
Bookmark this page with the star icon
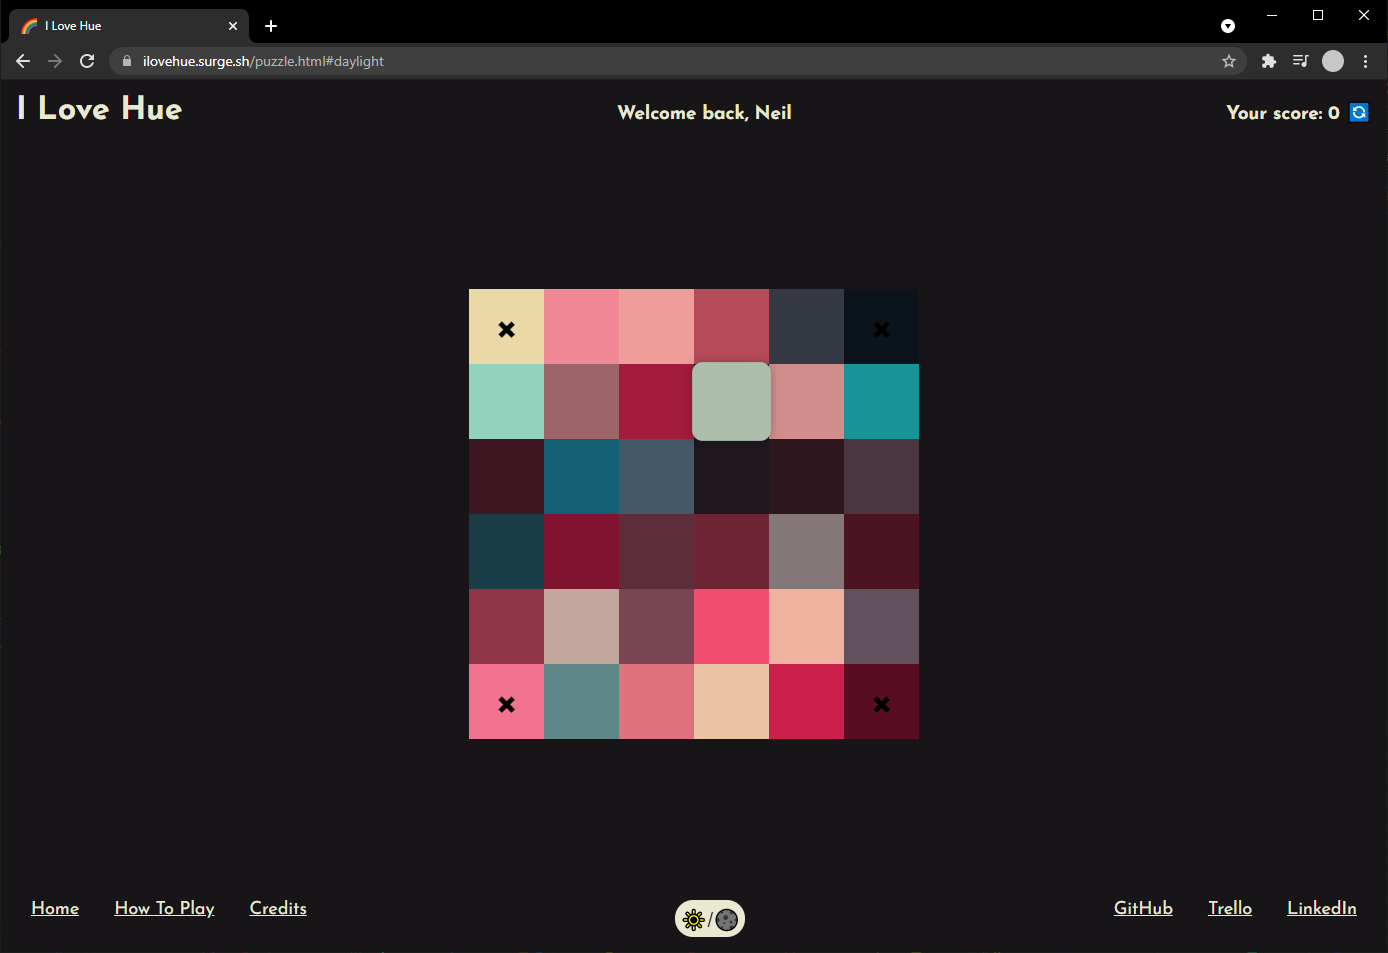click(x=1229, y=61)
